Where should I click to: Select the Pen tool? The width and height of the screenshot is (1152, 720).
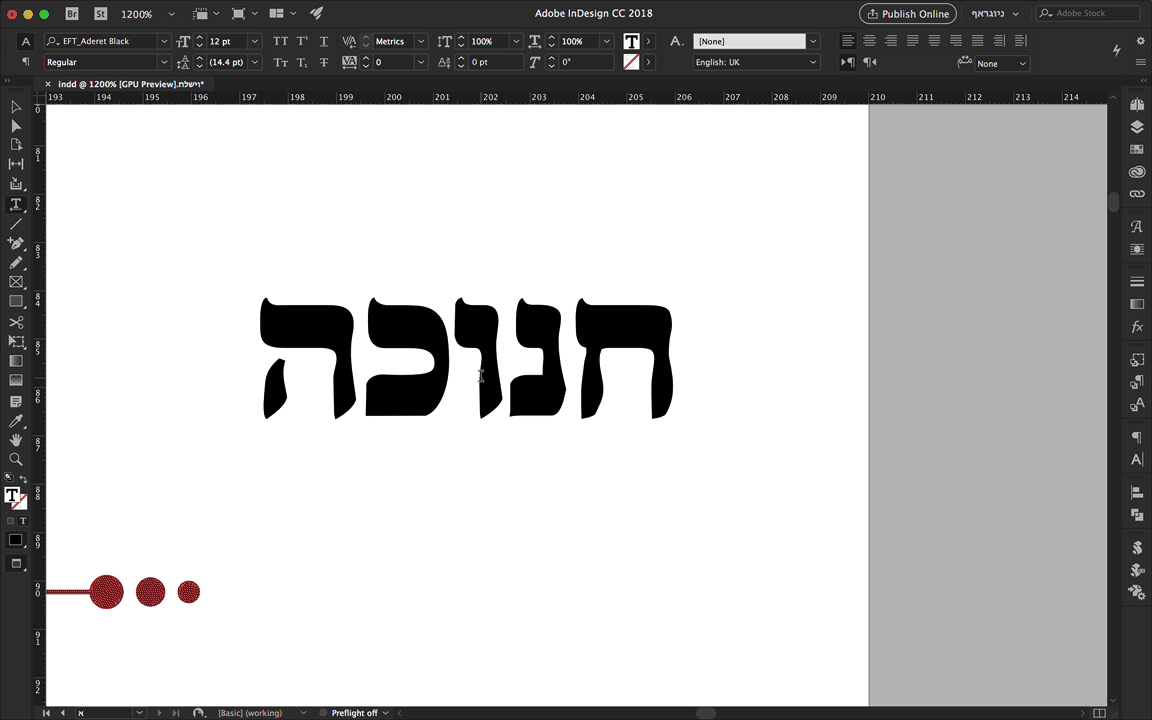15,243
